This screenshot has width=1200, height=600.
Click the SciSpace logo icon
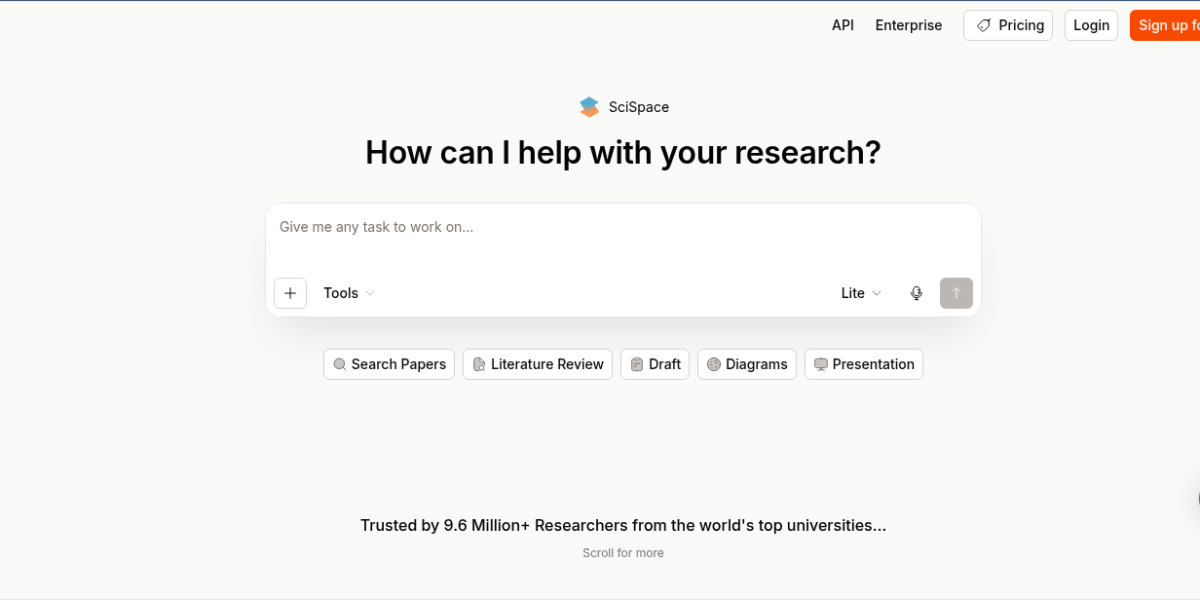[589, 107]
